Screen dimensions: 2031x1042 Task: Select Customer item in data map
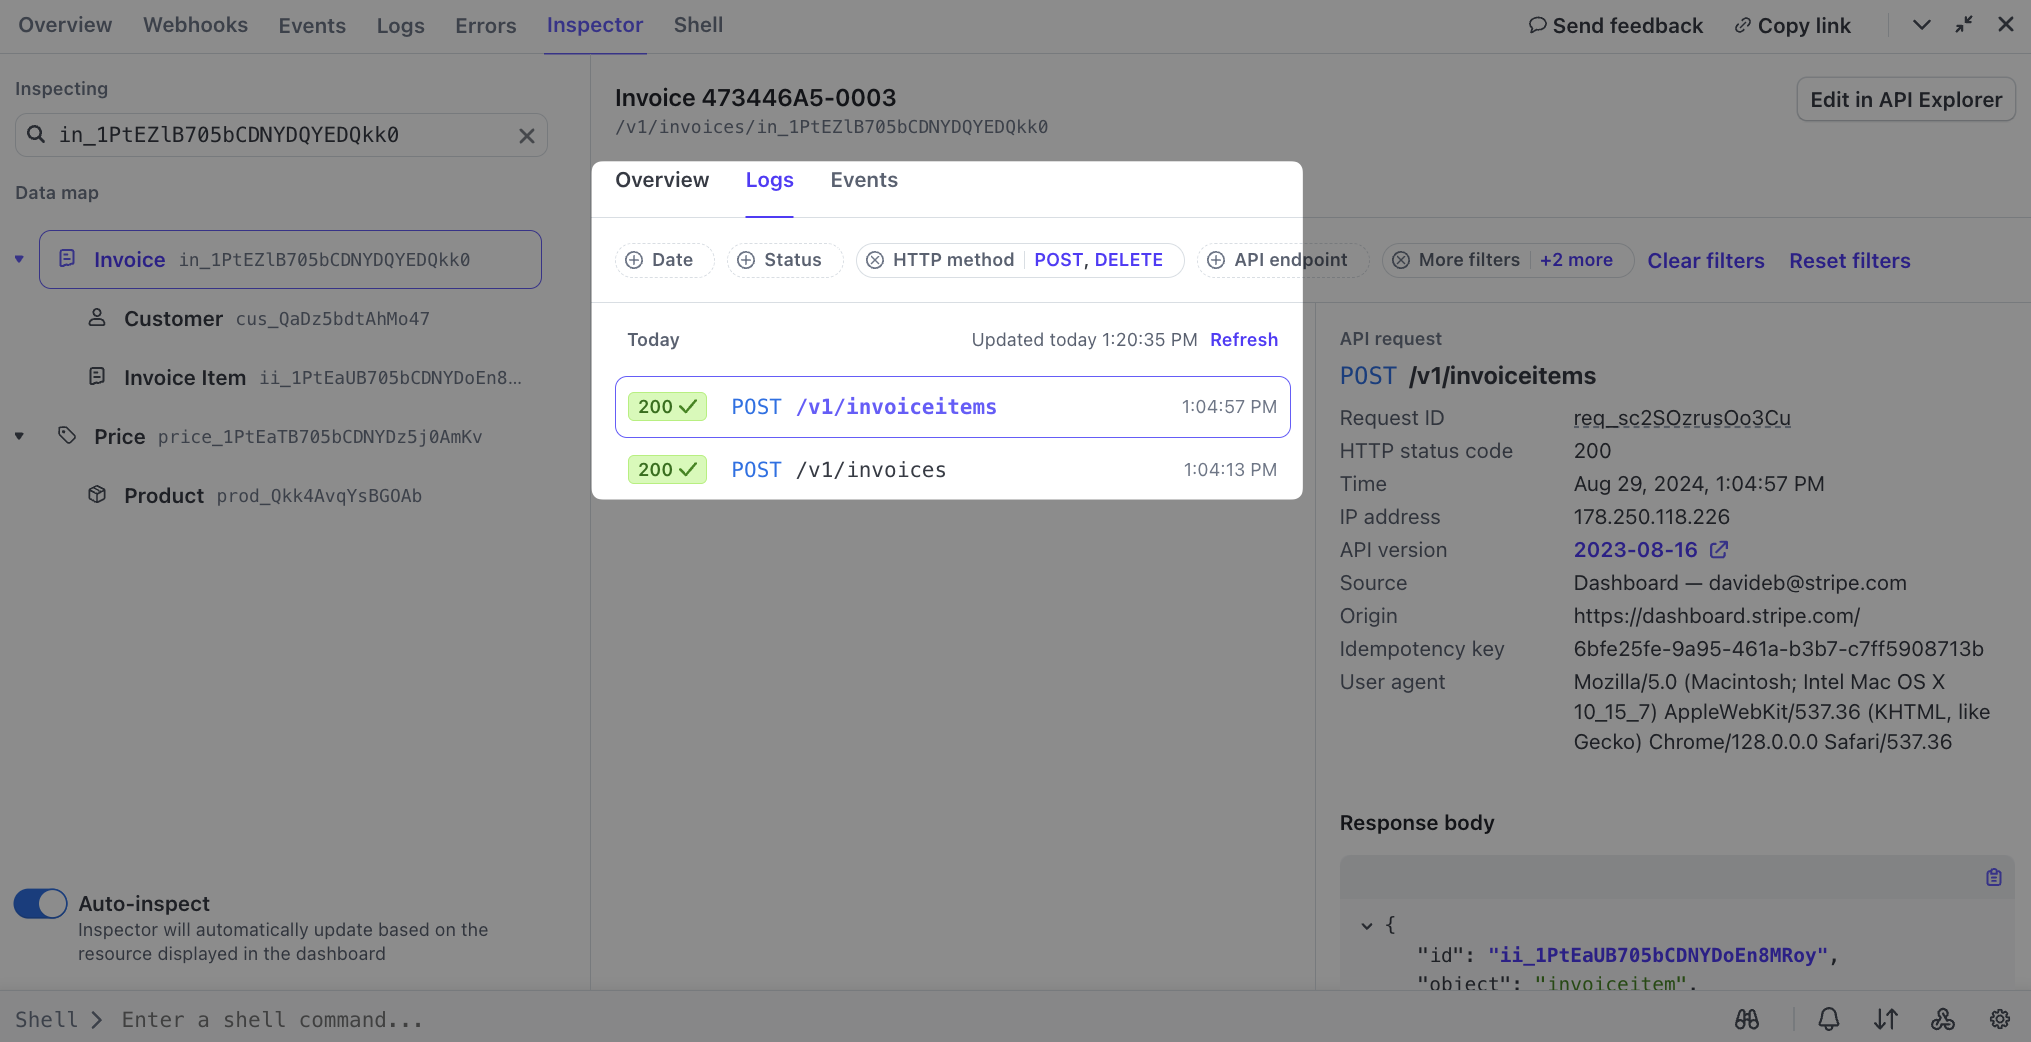(x=173, y=319)
